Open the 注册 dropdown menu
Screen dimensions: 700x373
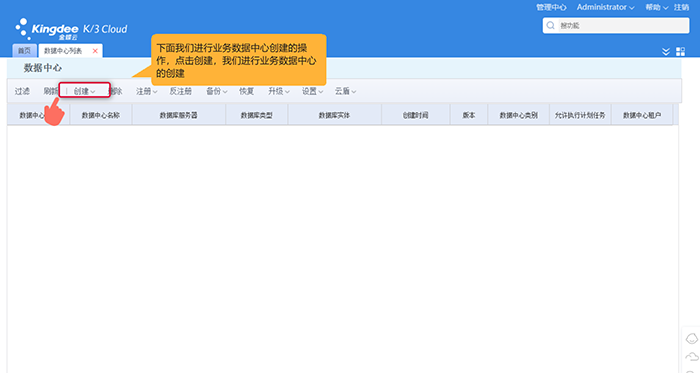[146, 91]
